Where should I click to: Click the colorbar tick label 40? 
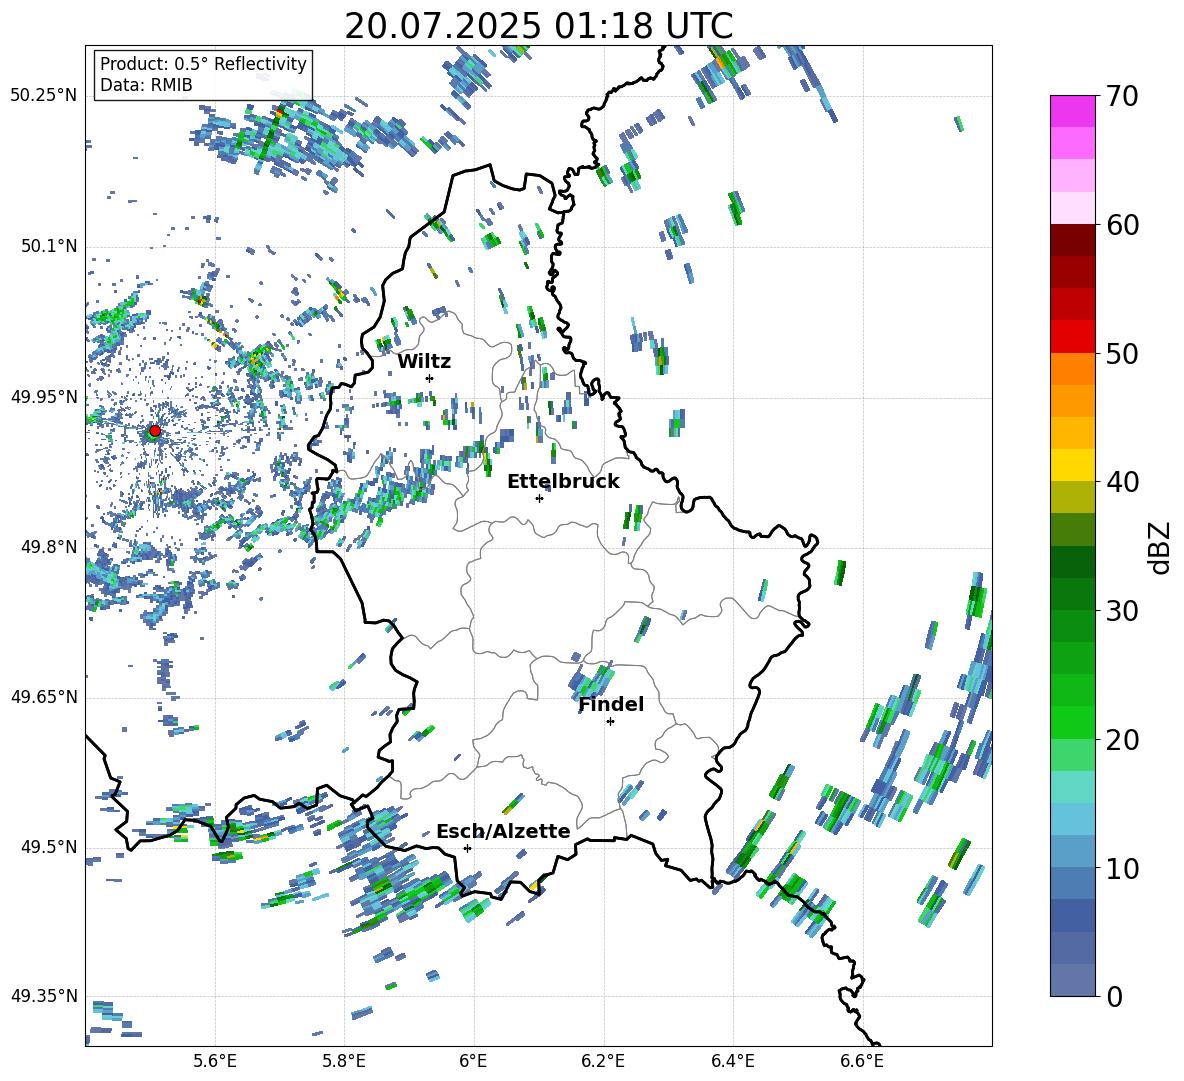point(1123,482)
